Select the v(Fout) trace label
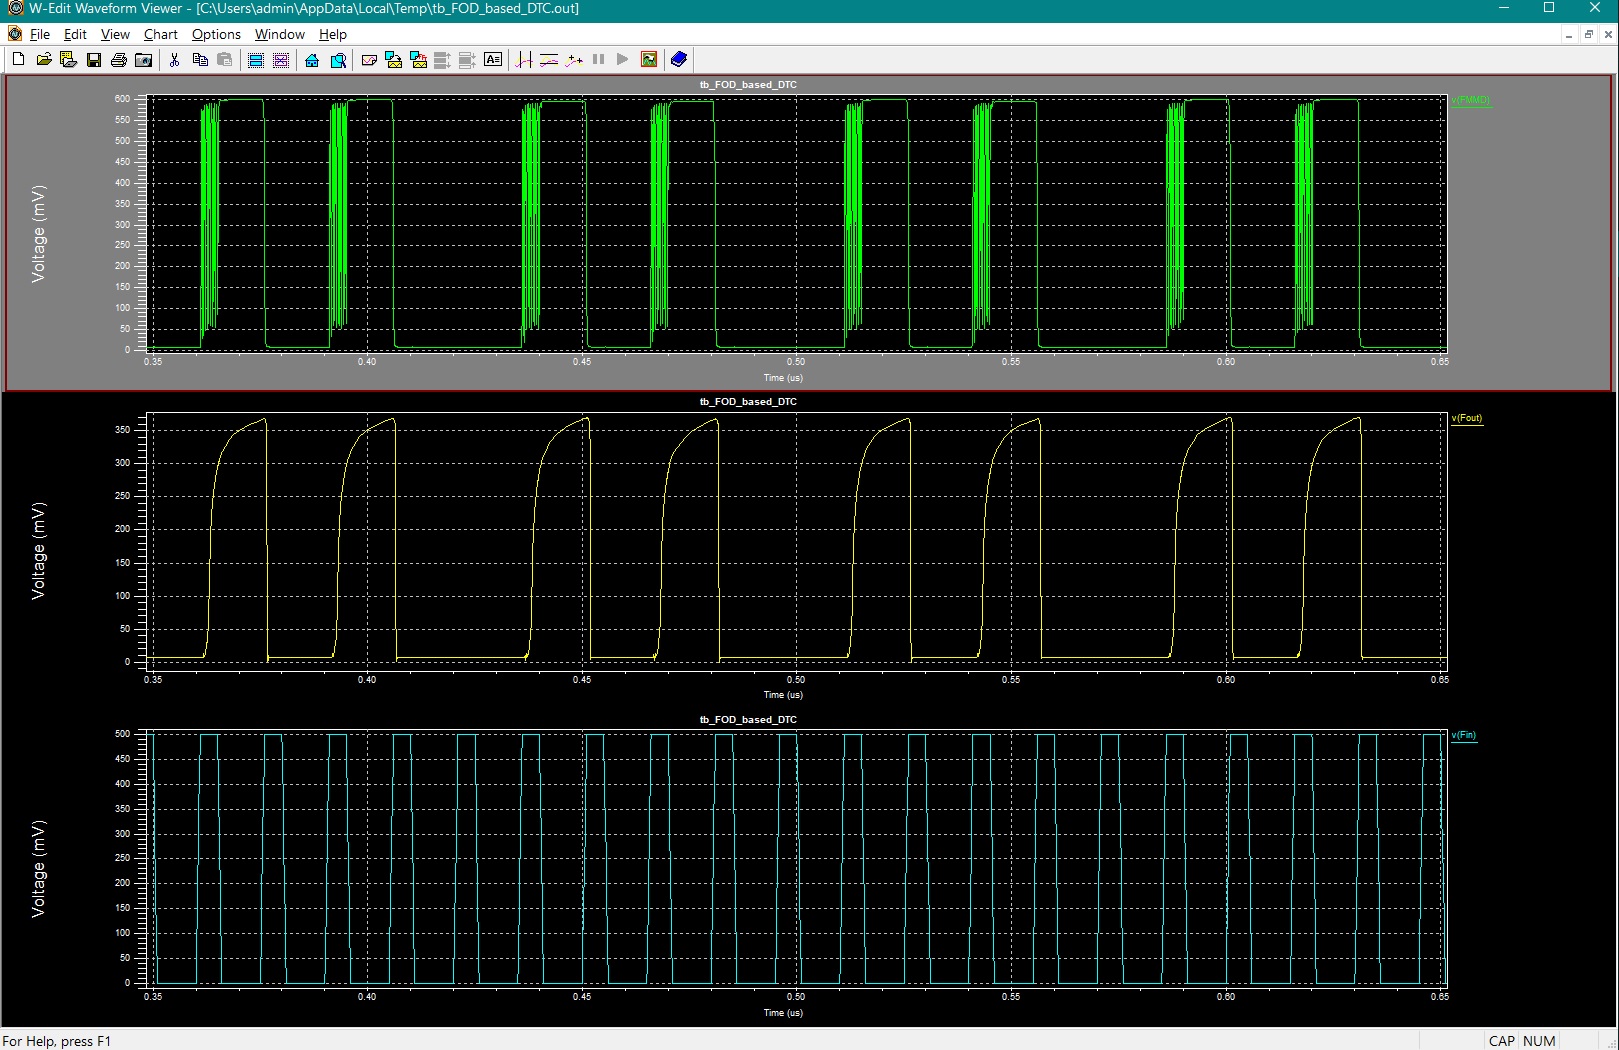 1466,418
